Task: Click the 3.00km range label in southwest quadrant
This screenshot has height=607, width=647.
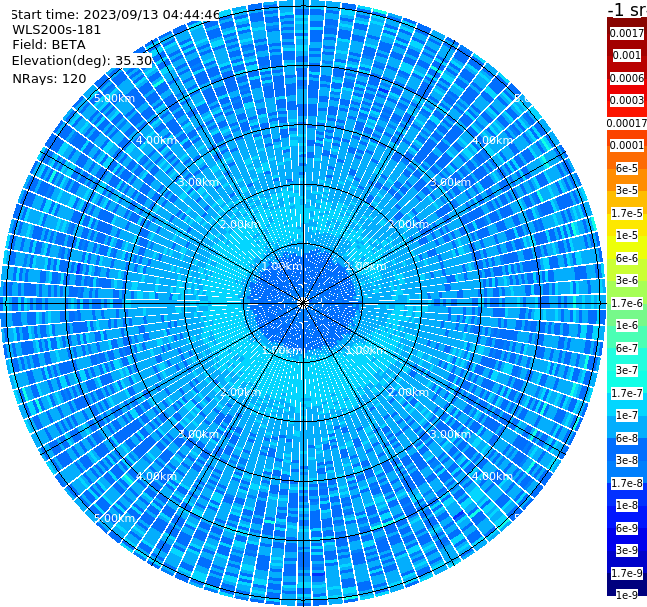Action: pos(198,434)
